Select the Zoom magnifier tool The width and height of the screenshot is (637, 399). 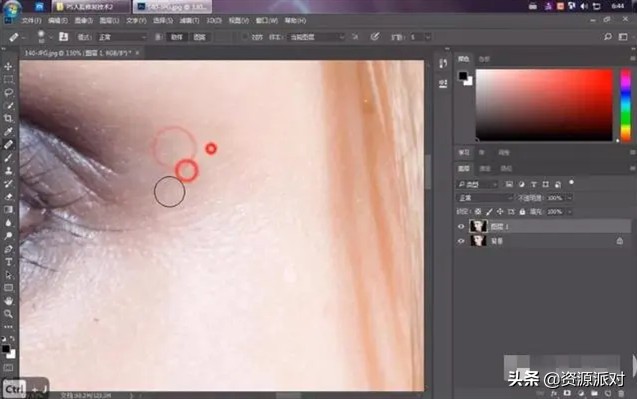[8, 314]
